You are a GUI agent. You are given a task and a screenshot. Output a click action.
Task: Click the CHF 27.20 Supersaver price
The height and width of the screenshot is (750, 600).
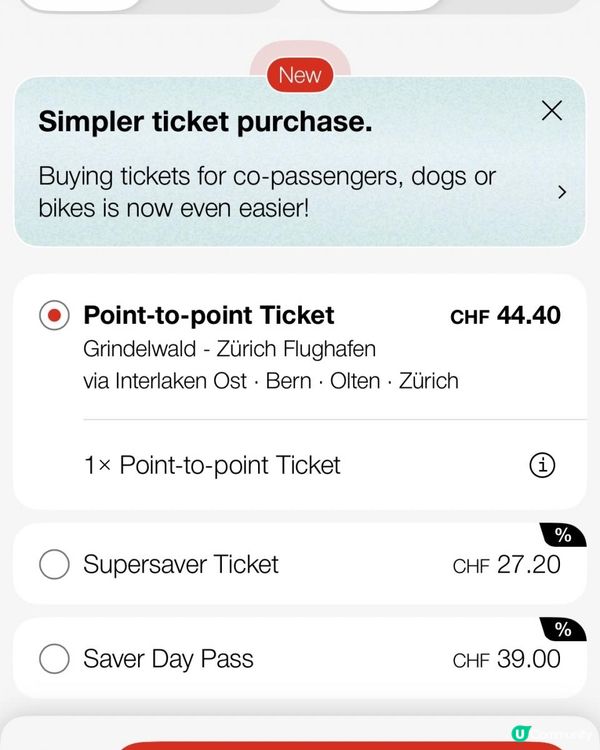[506, 565]
